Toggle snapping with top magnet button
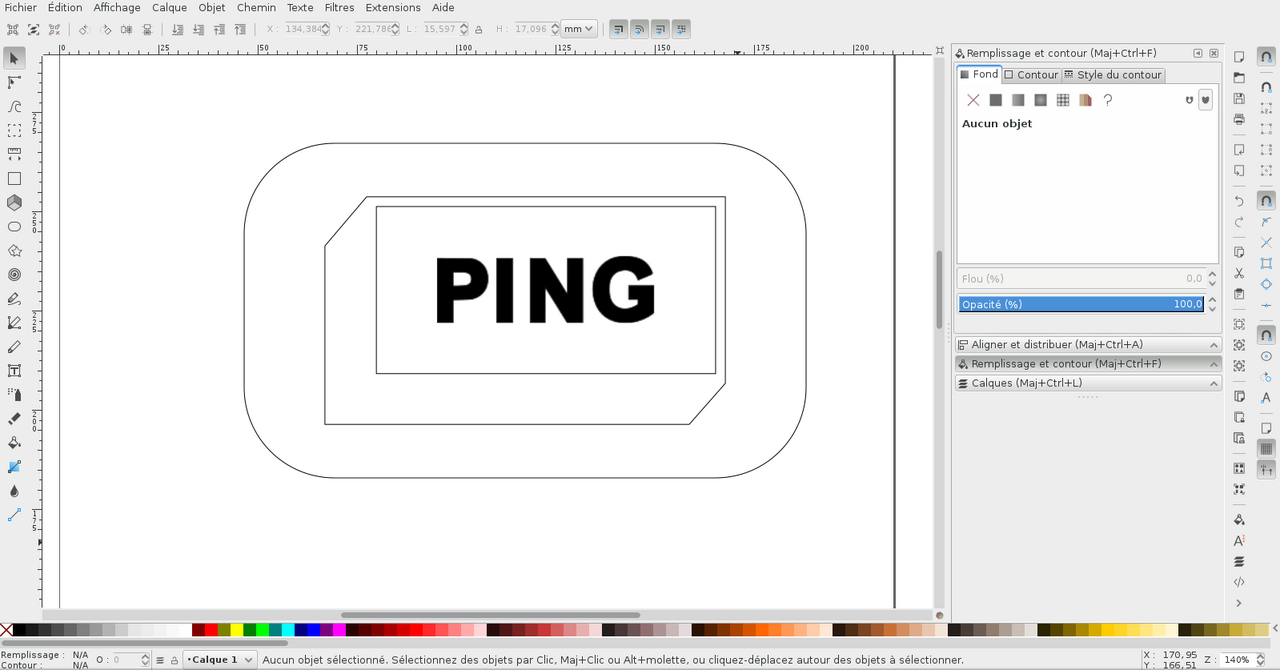 [1266, 58]
